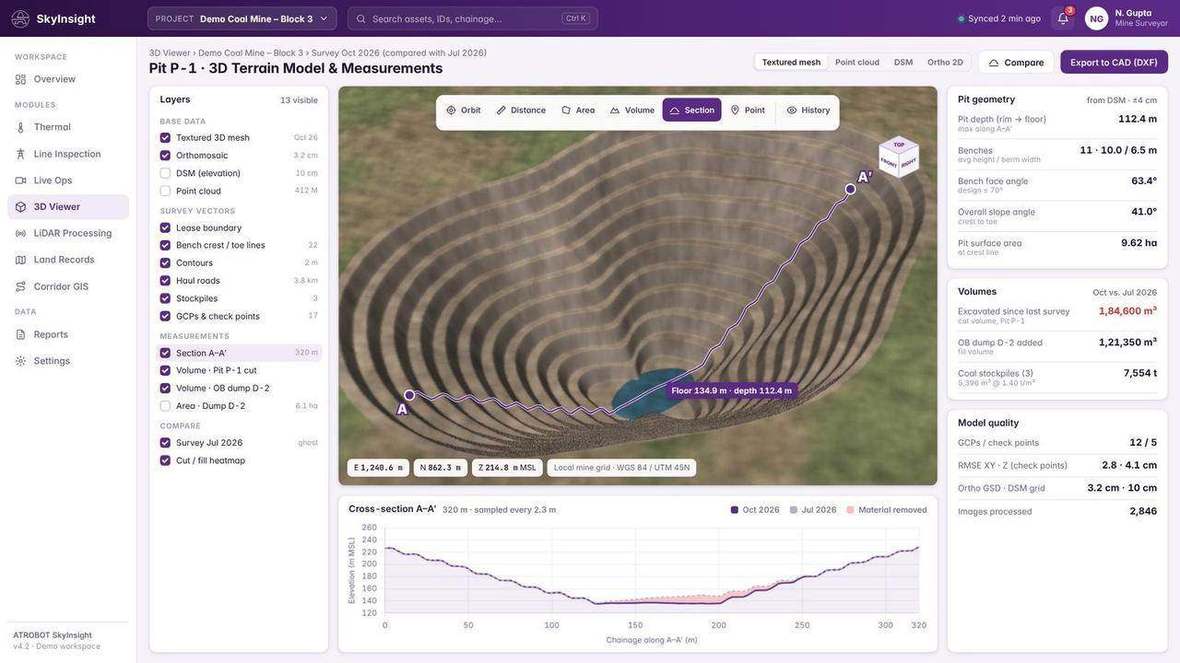Go to Demo Coal Mine – Block 3 breadcrumb

click(251, 53)
